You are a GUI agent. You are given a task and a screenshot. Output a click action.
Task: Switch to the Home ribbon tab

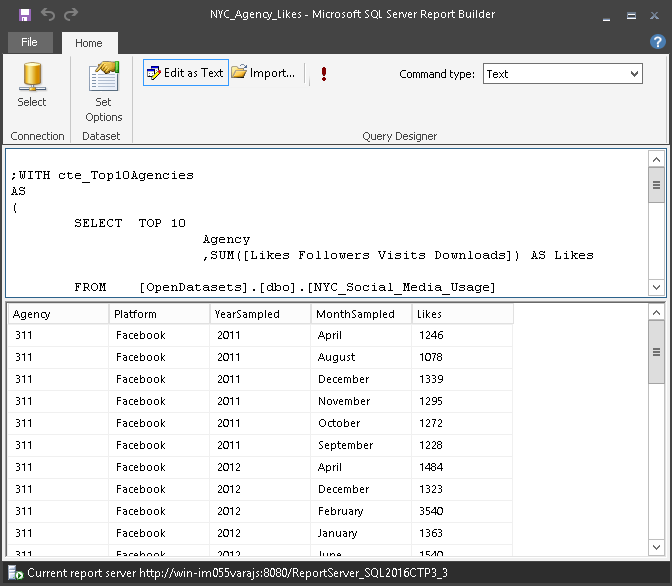(x=89, y=43)
